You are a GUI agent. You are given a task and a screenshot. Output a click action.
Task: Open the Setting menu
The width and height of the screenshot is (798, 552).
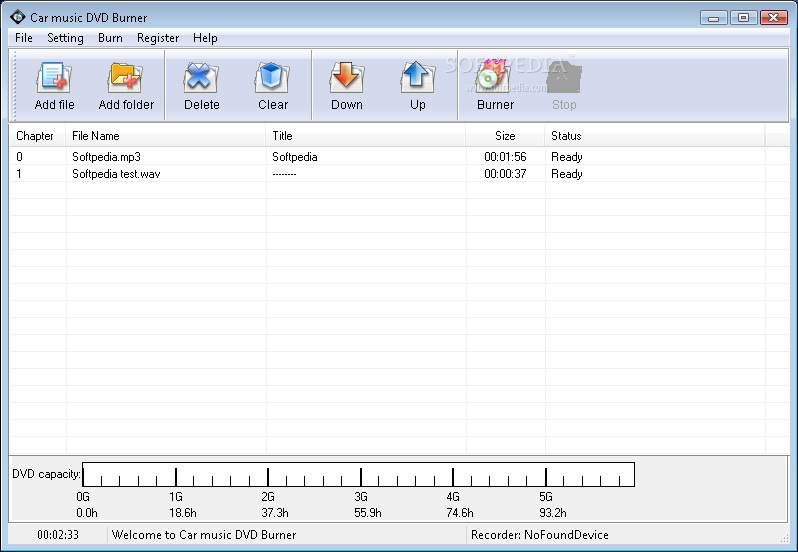tap(65, 38)
